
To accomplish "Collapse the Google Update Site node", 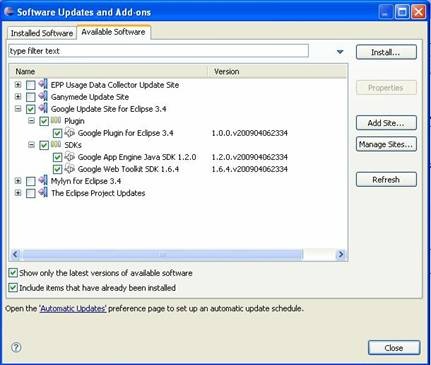I will tap(18, 109).
